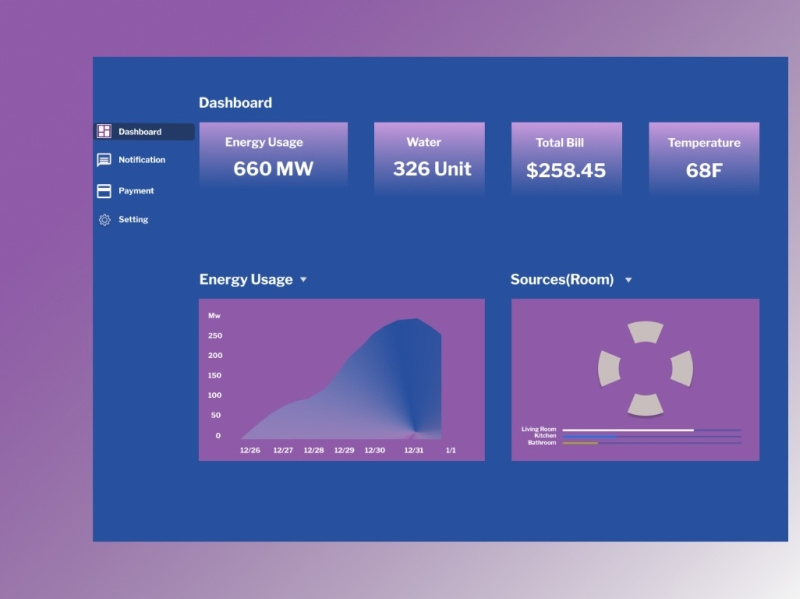800x599 pixels.
Task: Click the Notification message icon
Action: pyautogui.click(x=103, y=159)
